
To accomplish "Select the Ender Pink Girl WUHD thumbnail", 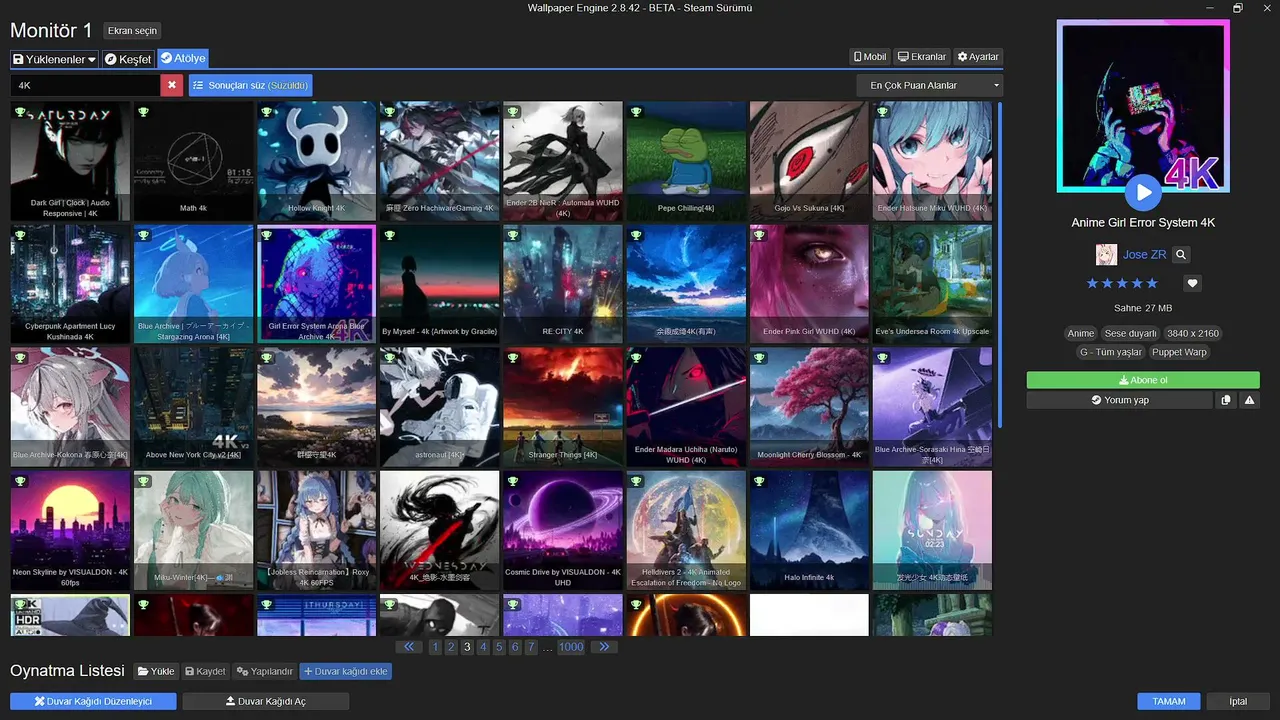I will pyautogui.click(x=809, y=284).
